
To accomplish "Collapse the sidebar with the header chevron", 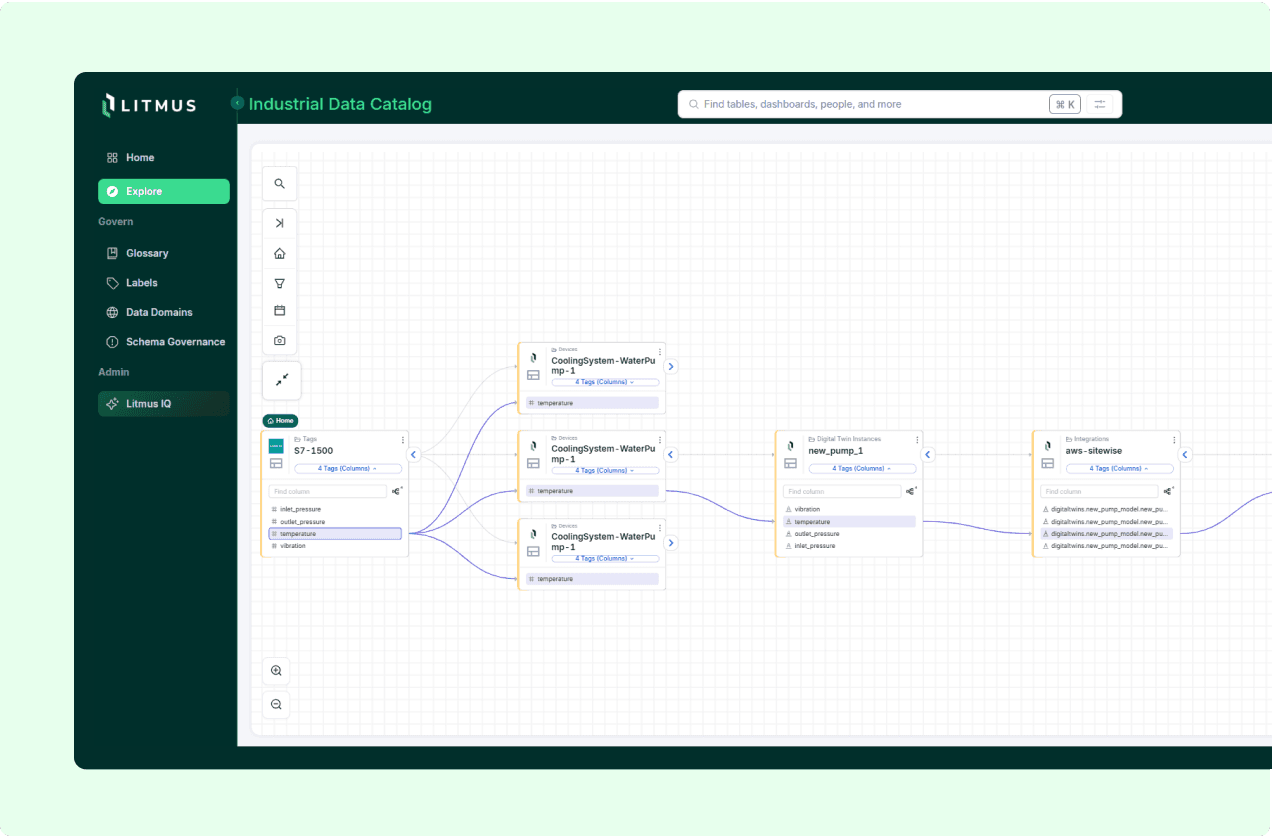I will click(x=237, y=103).
